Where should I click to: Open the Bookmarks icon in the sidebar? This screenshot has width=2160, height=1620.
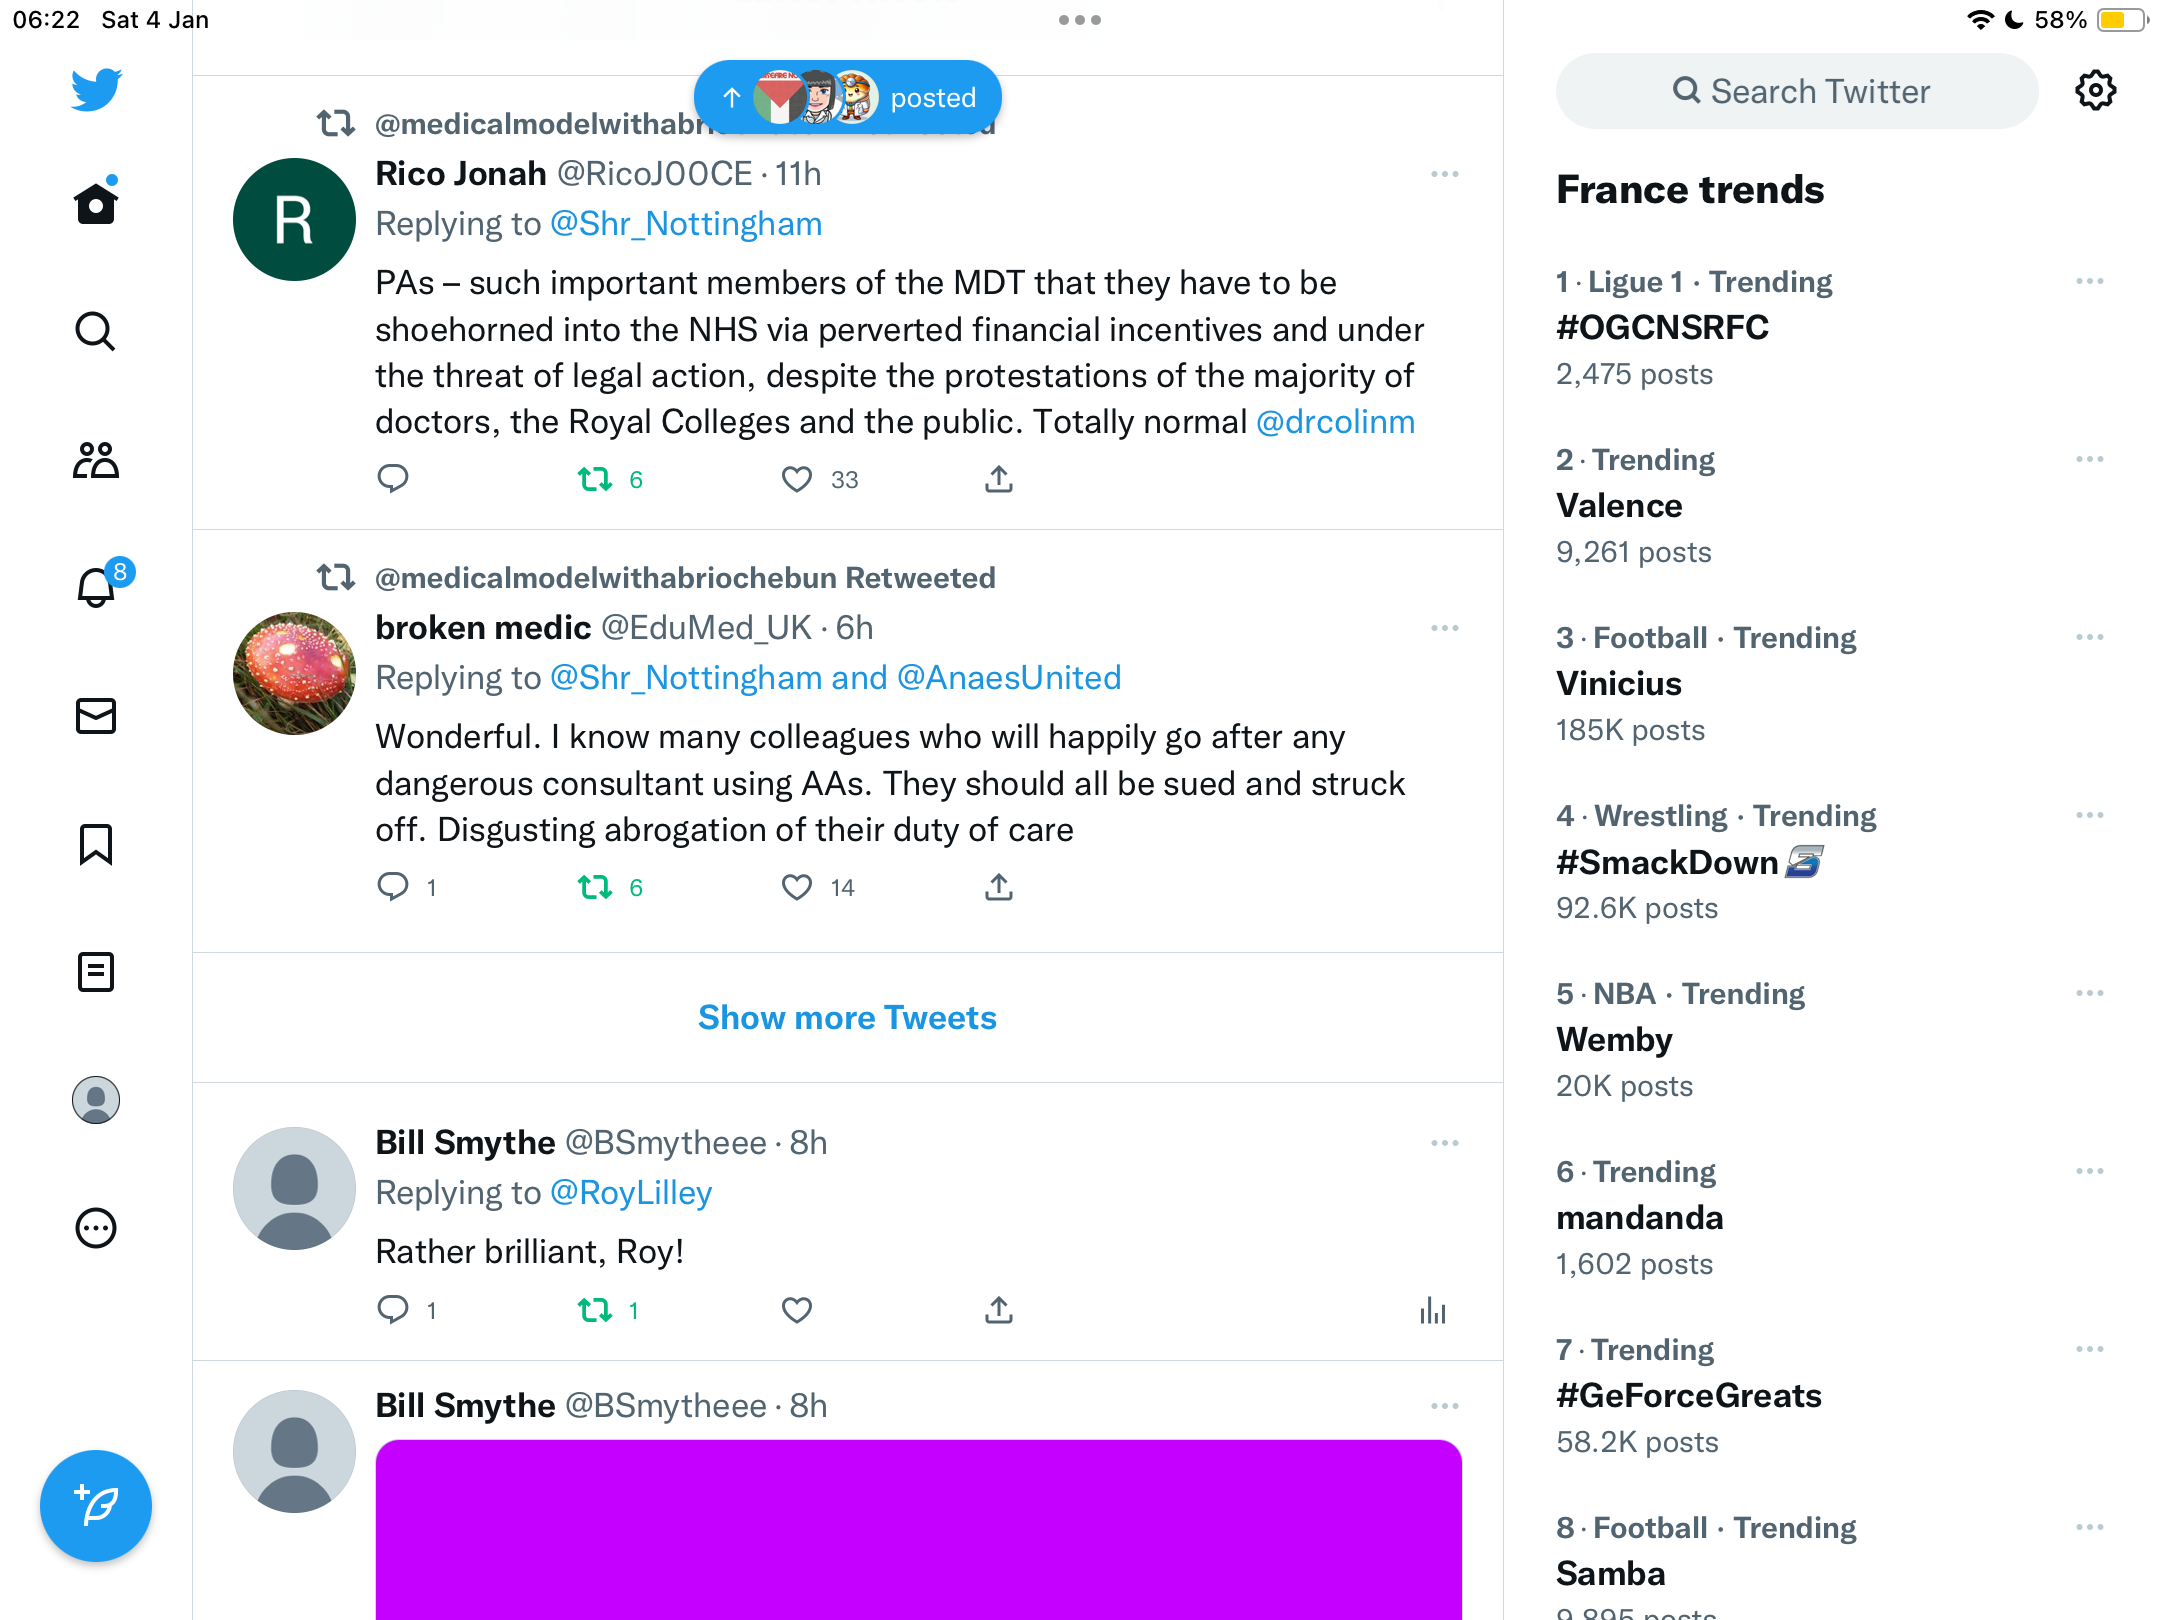click(x=96, y=844)
